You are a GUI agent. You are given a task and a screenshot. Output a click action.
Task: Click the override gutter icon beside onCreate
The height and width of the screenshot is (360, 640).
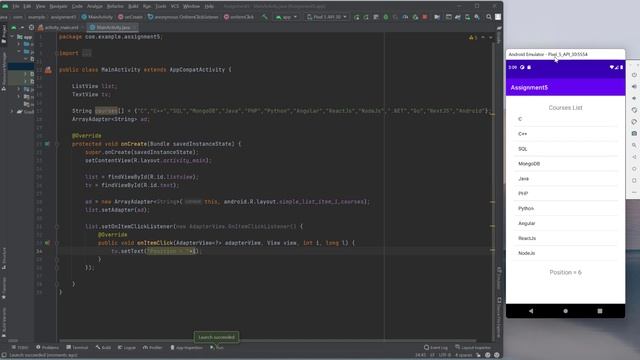point(47,144)
